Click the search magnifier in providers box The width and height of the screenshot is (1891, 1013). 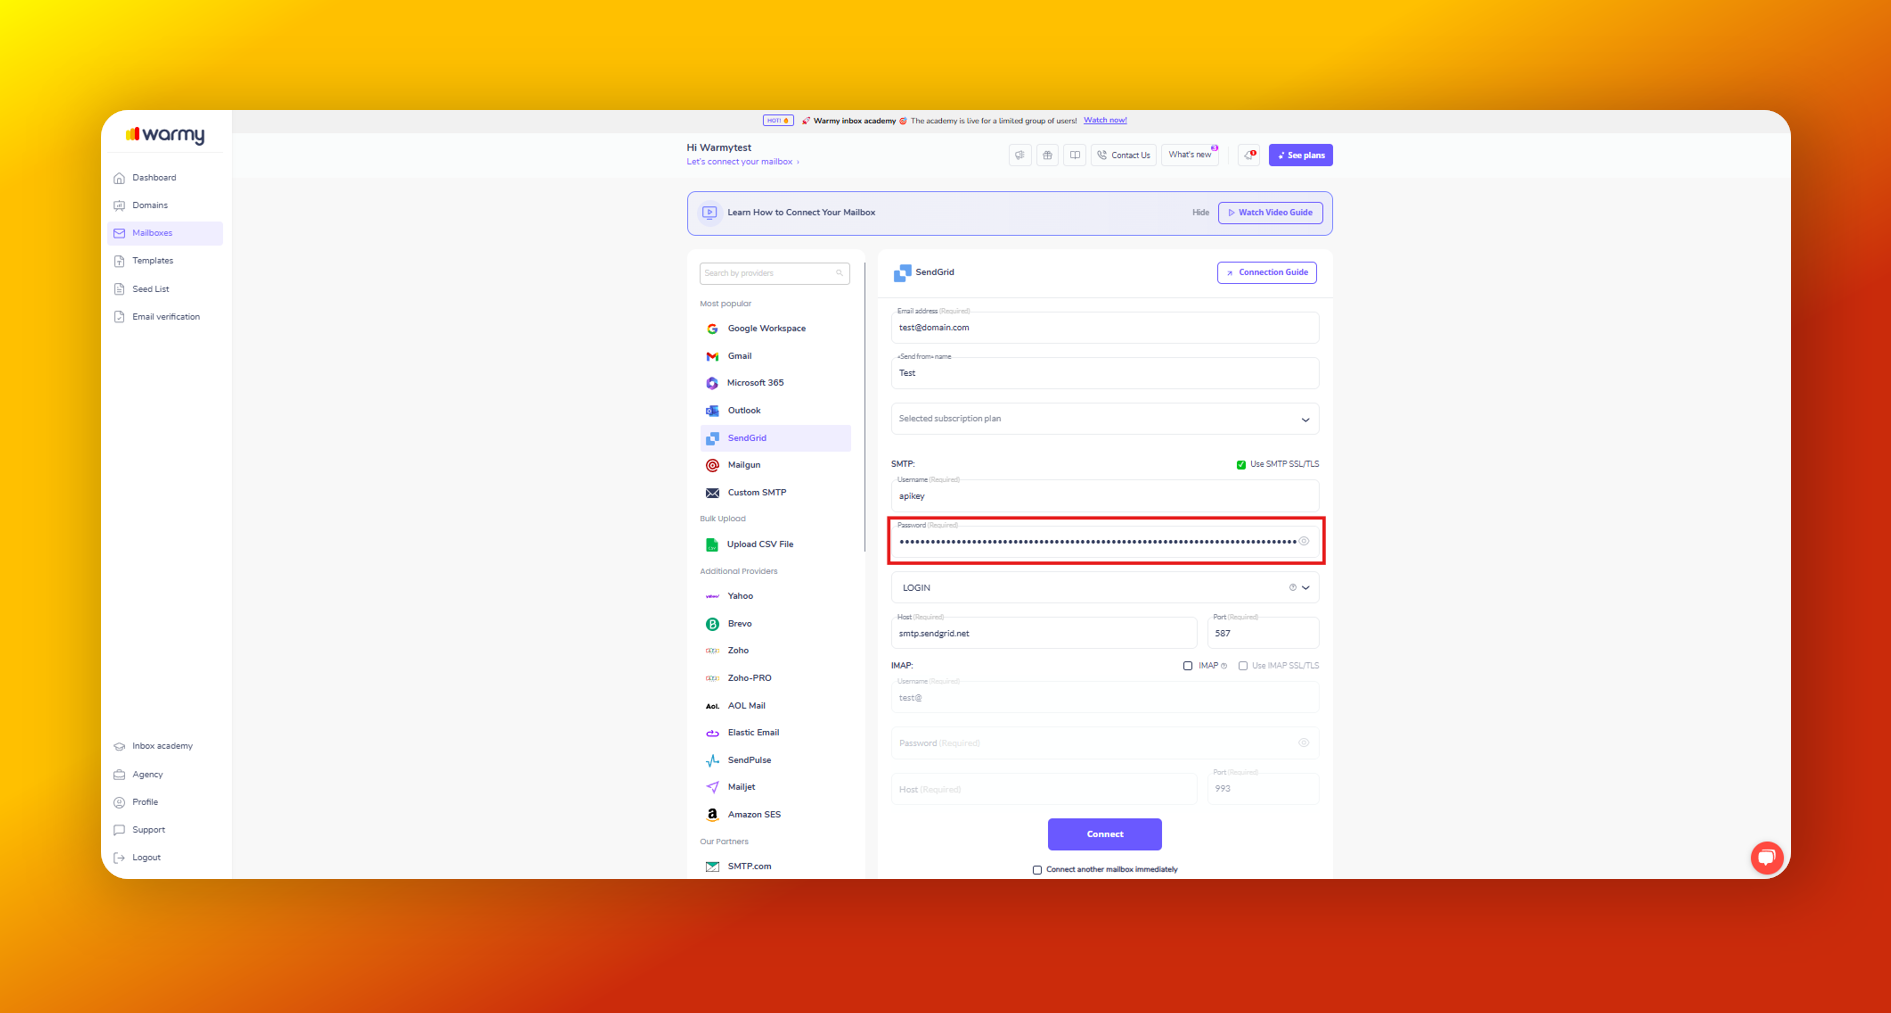(x=839, y=273)
